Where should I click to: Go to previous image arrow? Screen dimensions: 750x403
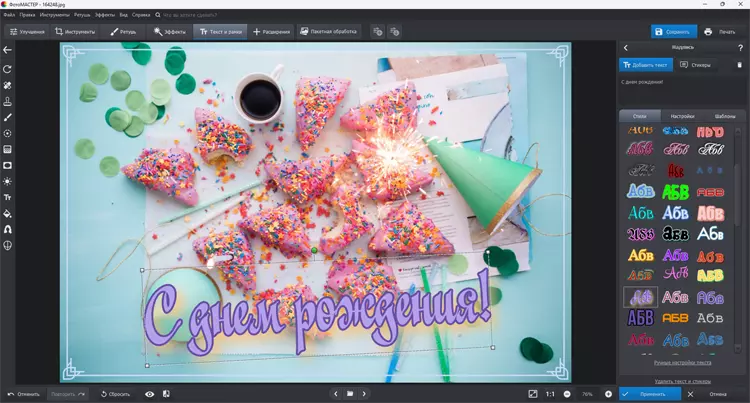(336, 394)
